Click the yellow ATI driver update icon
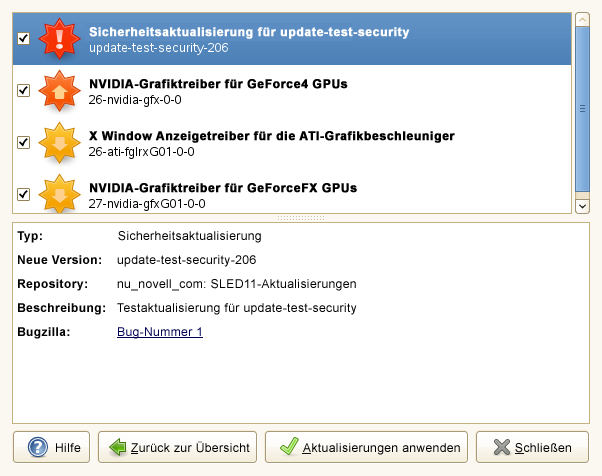 [58, 143]
